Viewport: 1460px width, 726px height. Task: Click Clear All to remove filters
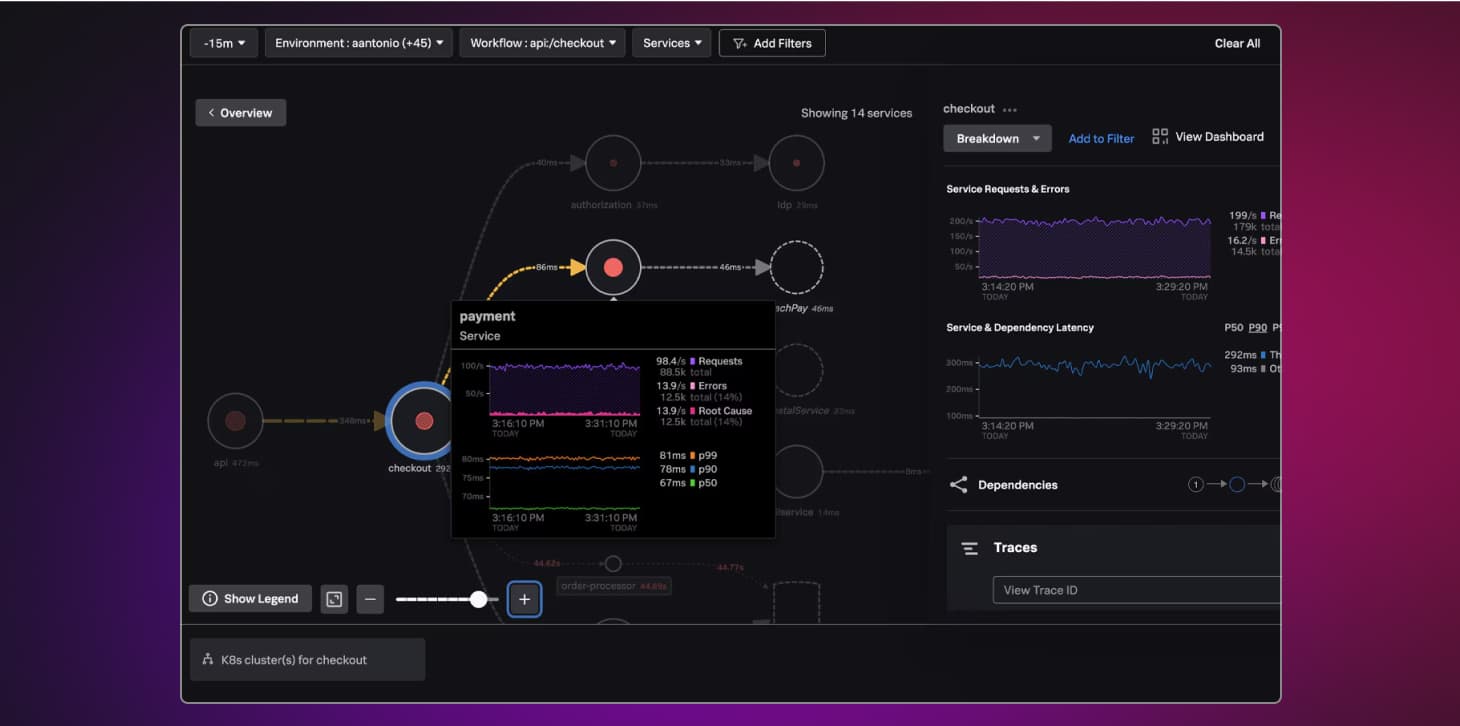pyautogui.click(x=1237, y=42)
